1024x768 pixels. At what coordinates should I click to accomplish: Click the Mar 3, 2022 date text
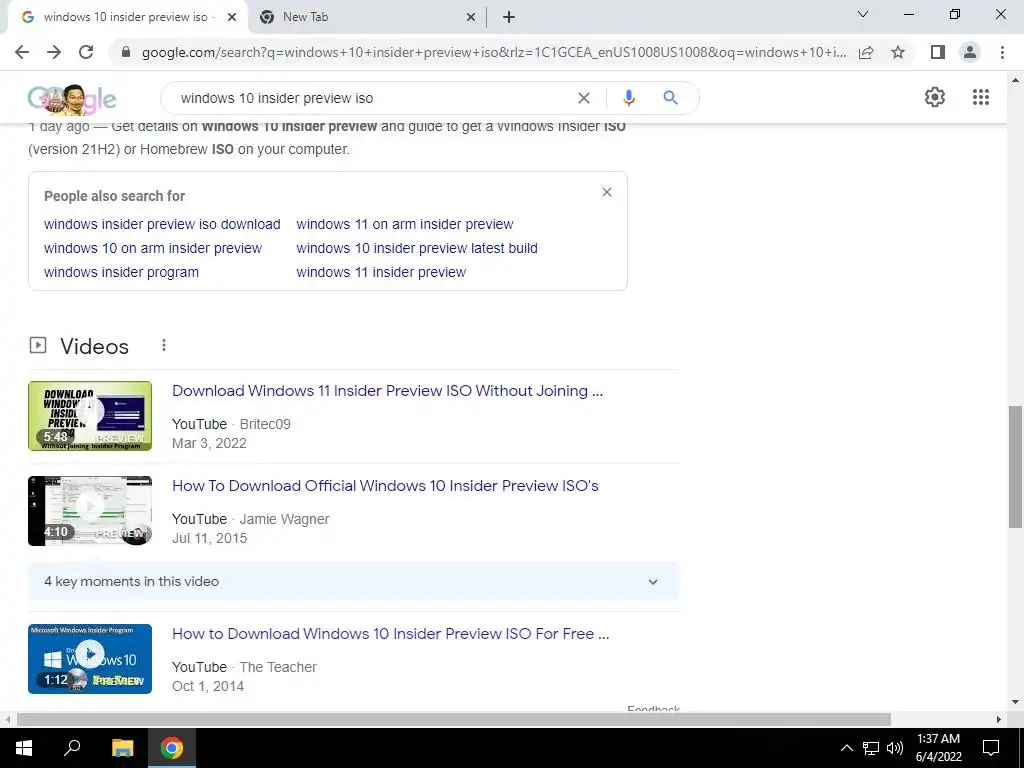pyautogui.click(x=209, y=443)
